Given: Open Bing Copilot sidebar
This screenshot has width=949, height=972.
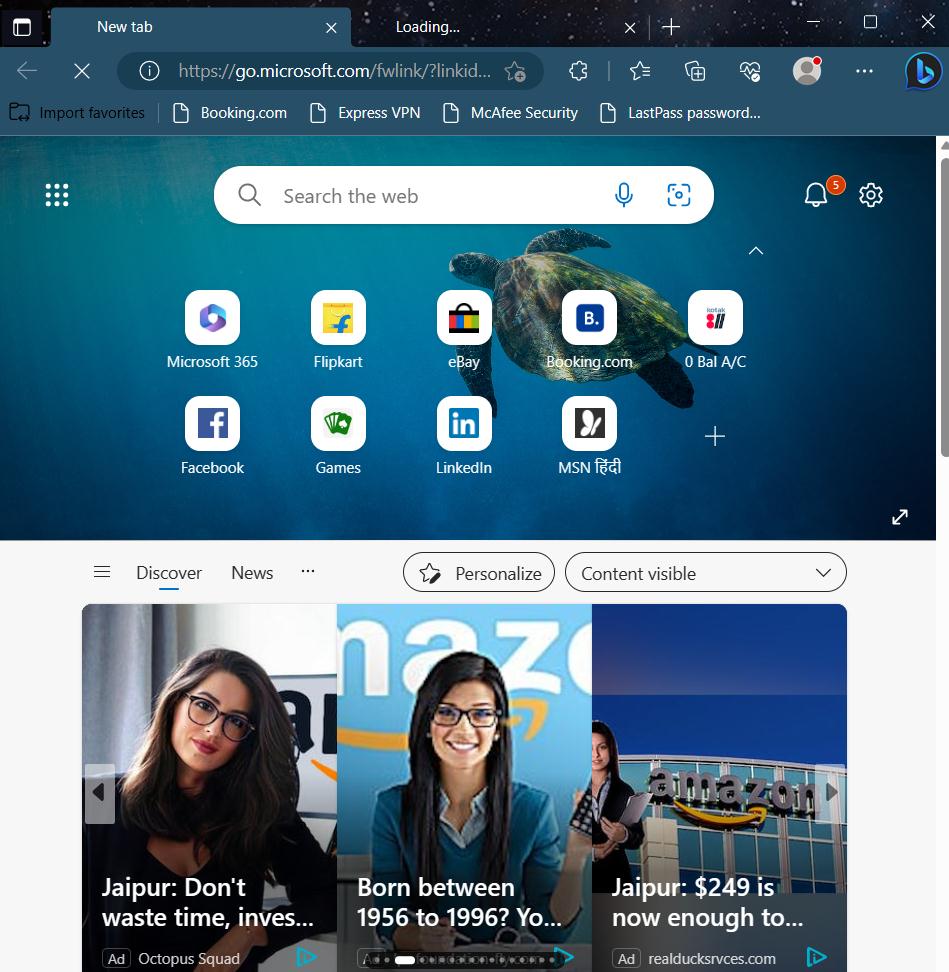Looking at the screenshot, I should click(924, 71).
